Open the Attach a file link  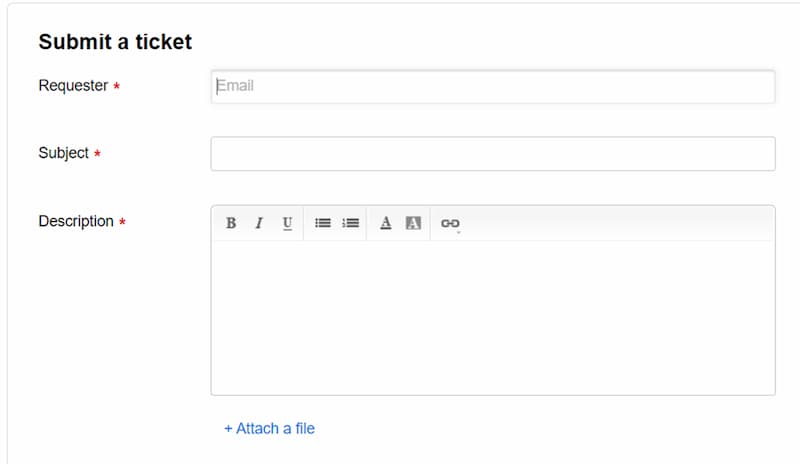pyautogui.click(x=269, y=428)
